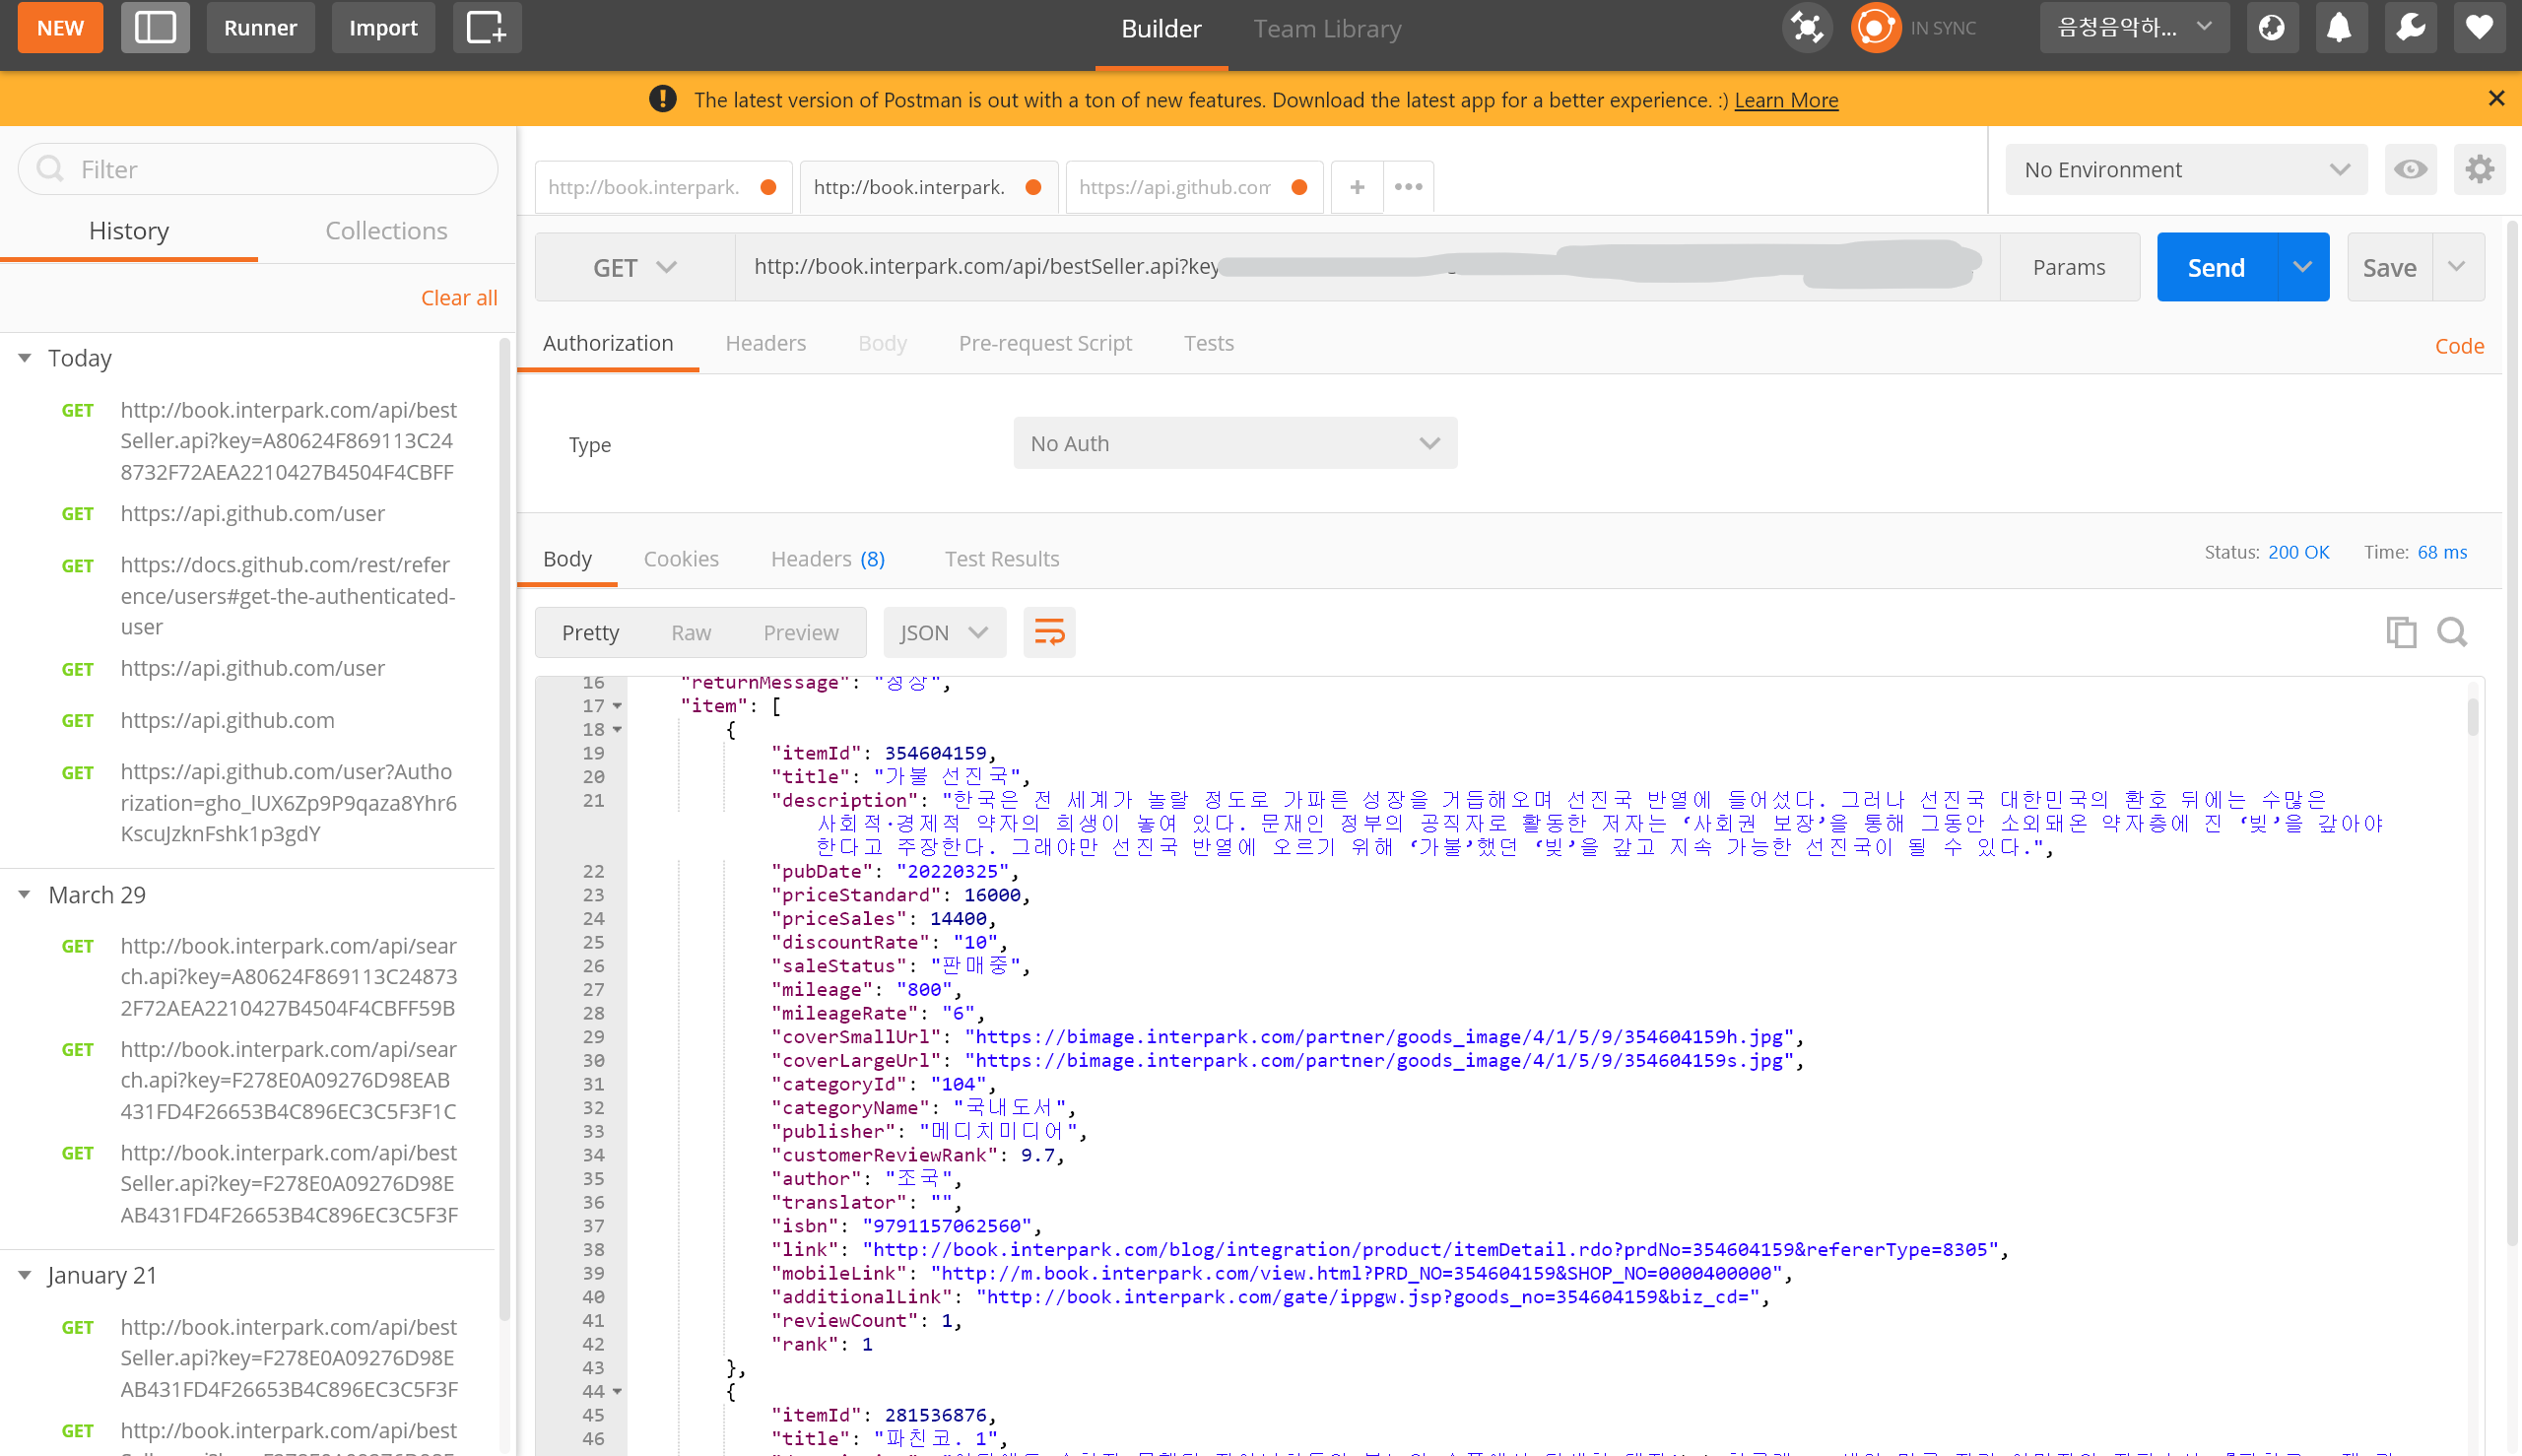Open history entry https://api.github.com
This screenshot has height=1456, width=2522.
[x=227, y=720]
